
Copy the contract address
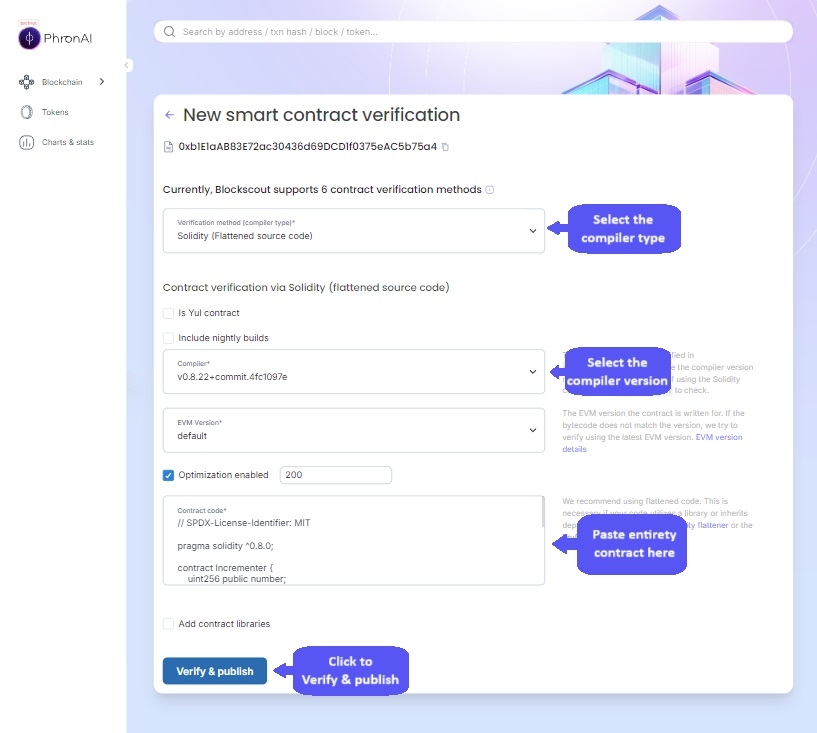445,147
